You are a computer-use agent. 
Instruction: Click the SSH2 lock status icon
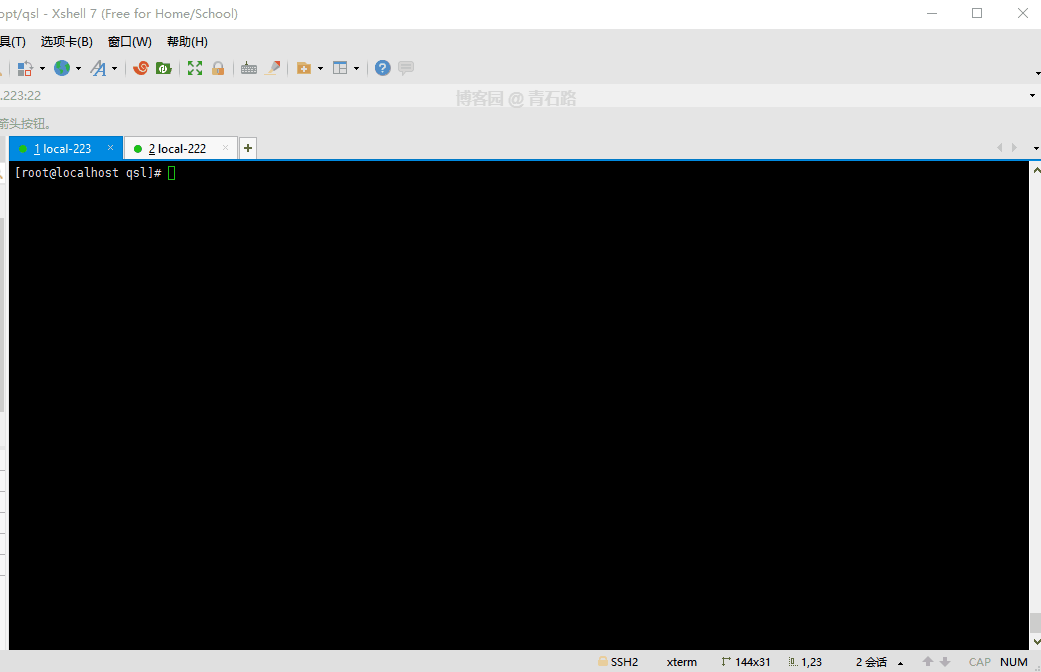pos(603,661)
